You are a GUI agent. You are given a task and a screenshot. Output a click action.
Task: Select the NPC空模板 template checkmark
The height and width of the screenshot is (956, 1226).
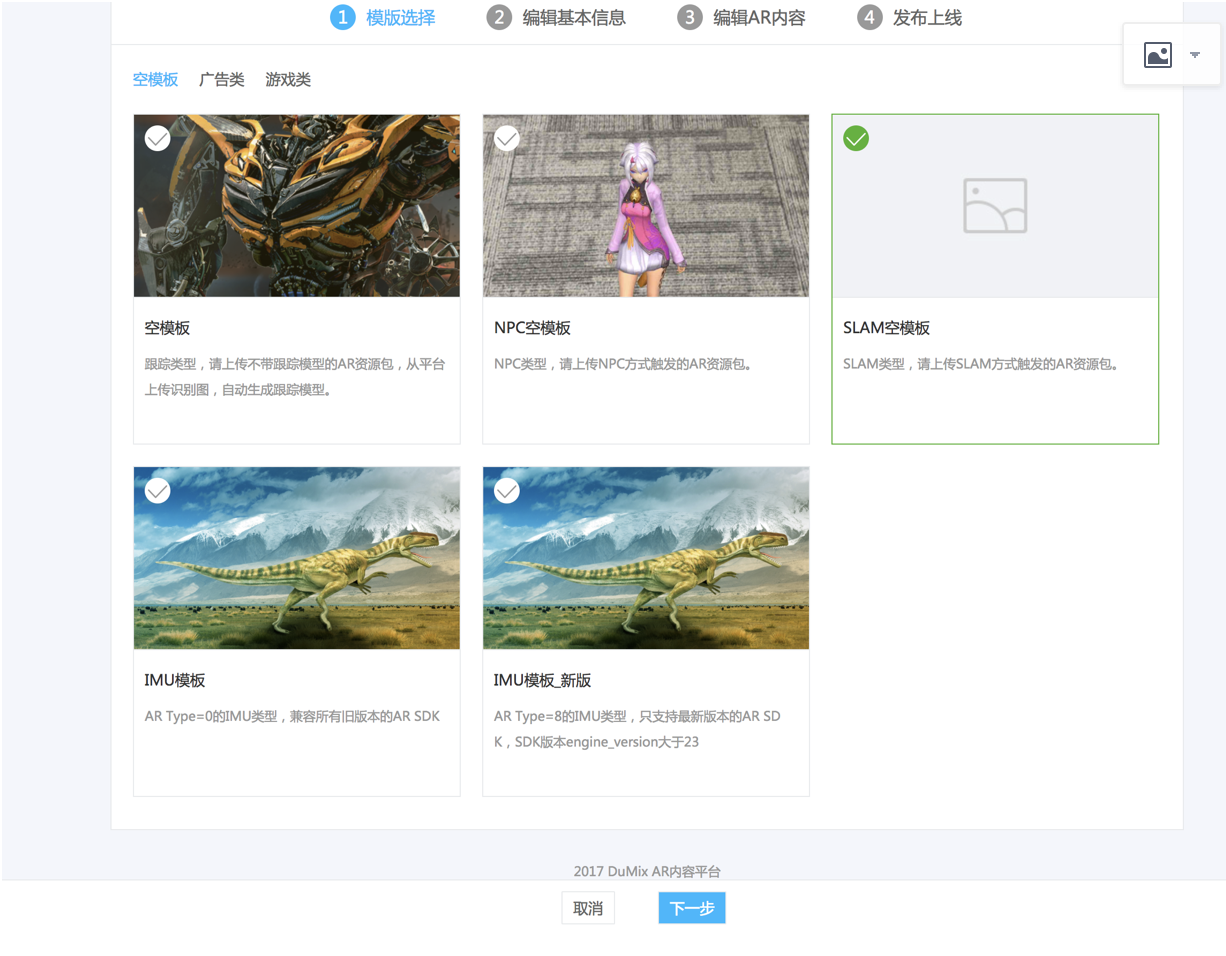coord(507,138)
